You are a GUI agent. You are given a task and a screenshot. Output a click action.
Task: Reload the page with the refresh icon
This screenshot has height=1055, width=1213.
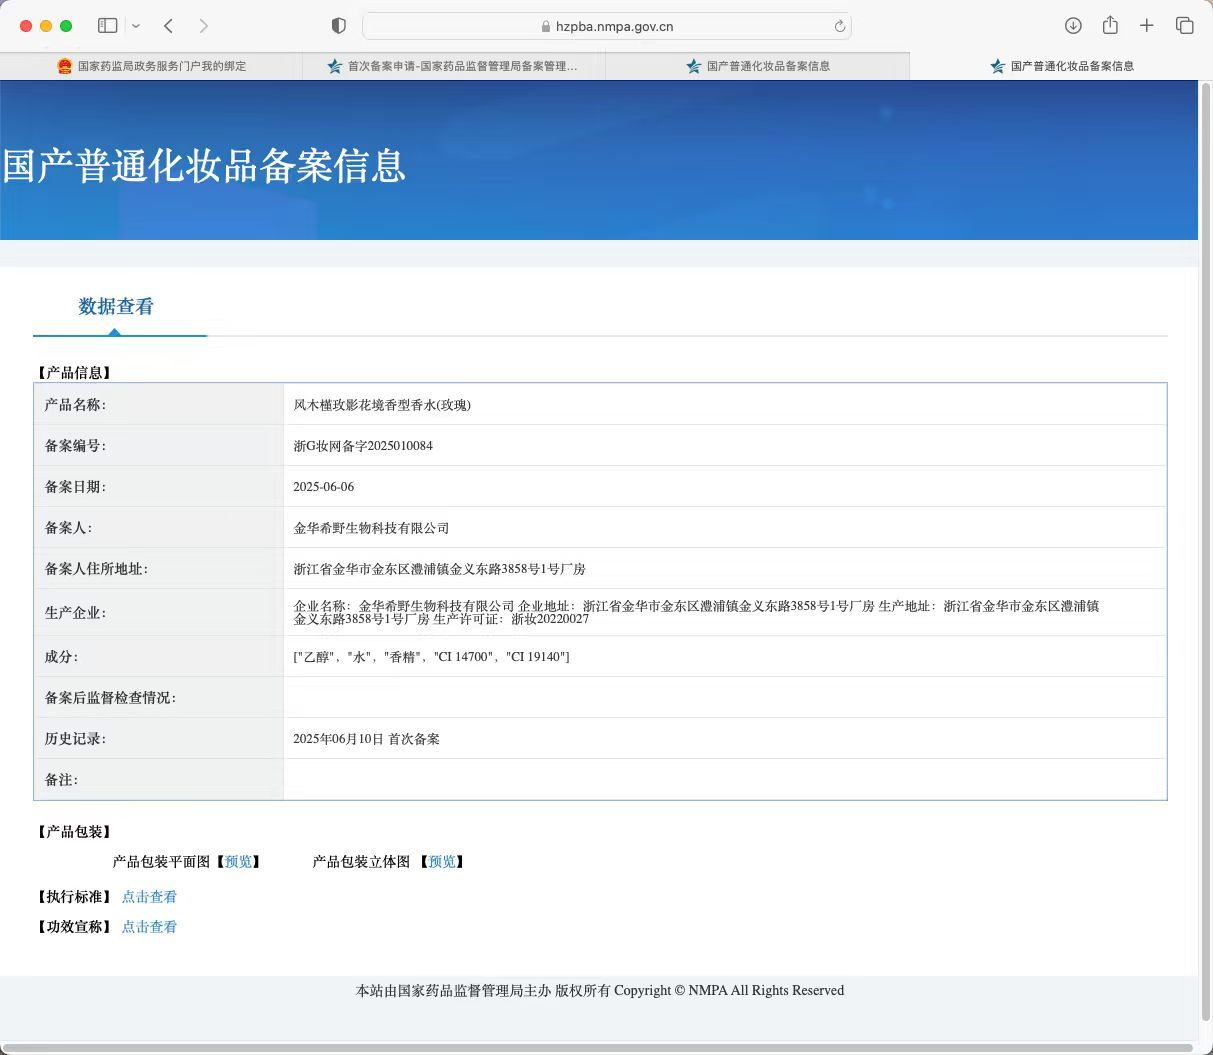click(839, 27)
